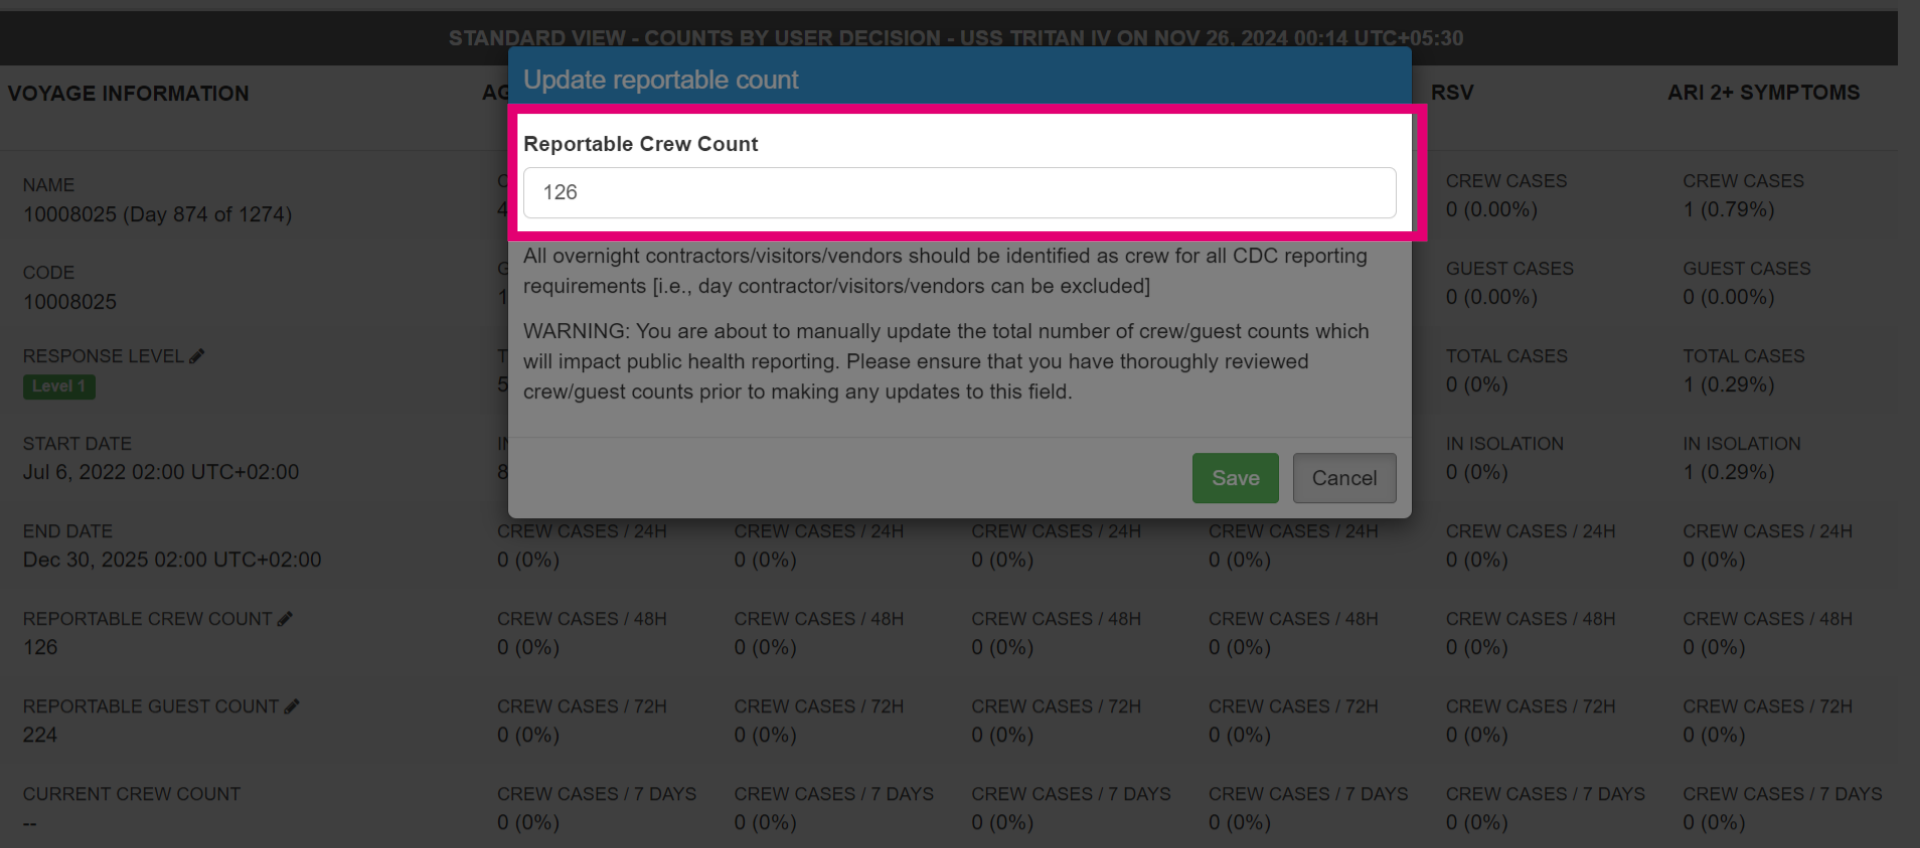Click the WARNING message in the dialog
Screen dimensions: 1920x848
click(x=946, y=361)
